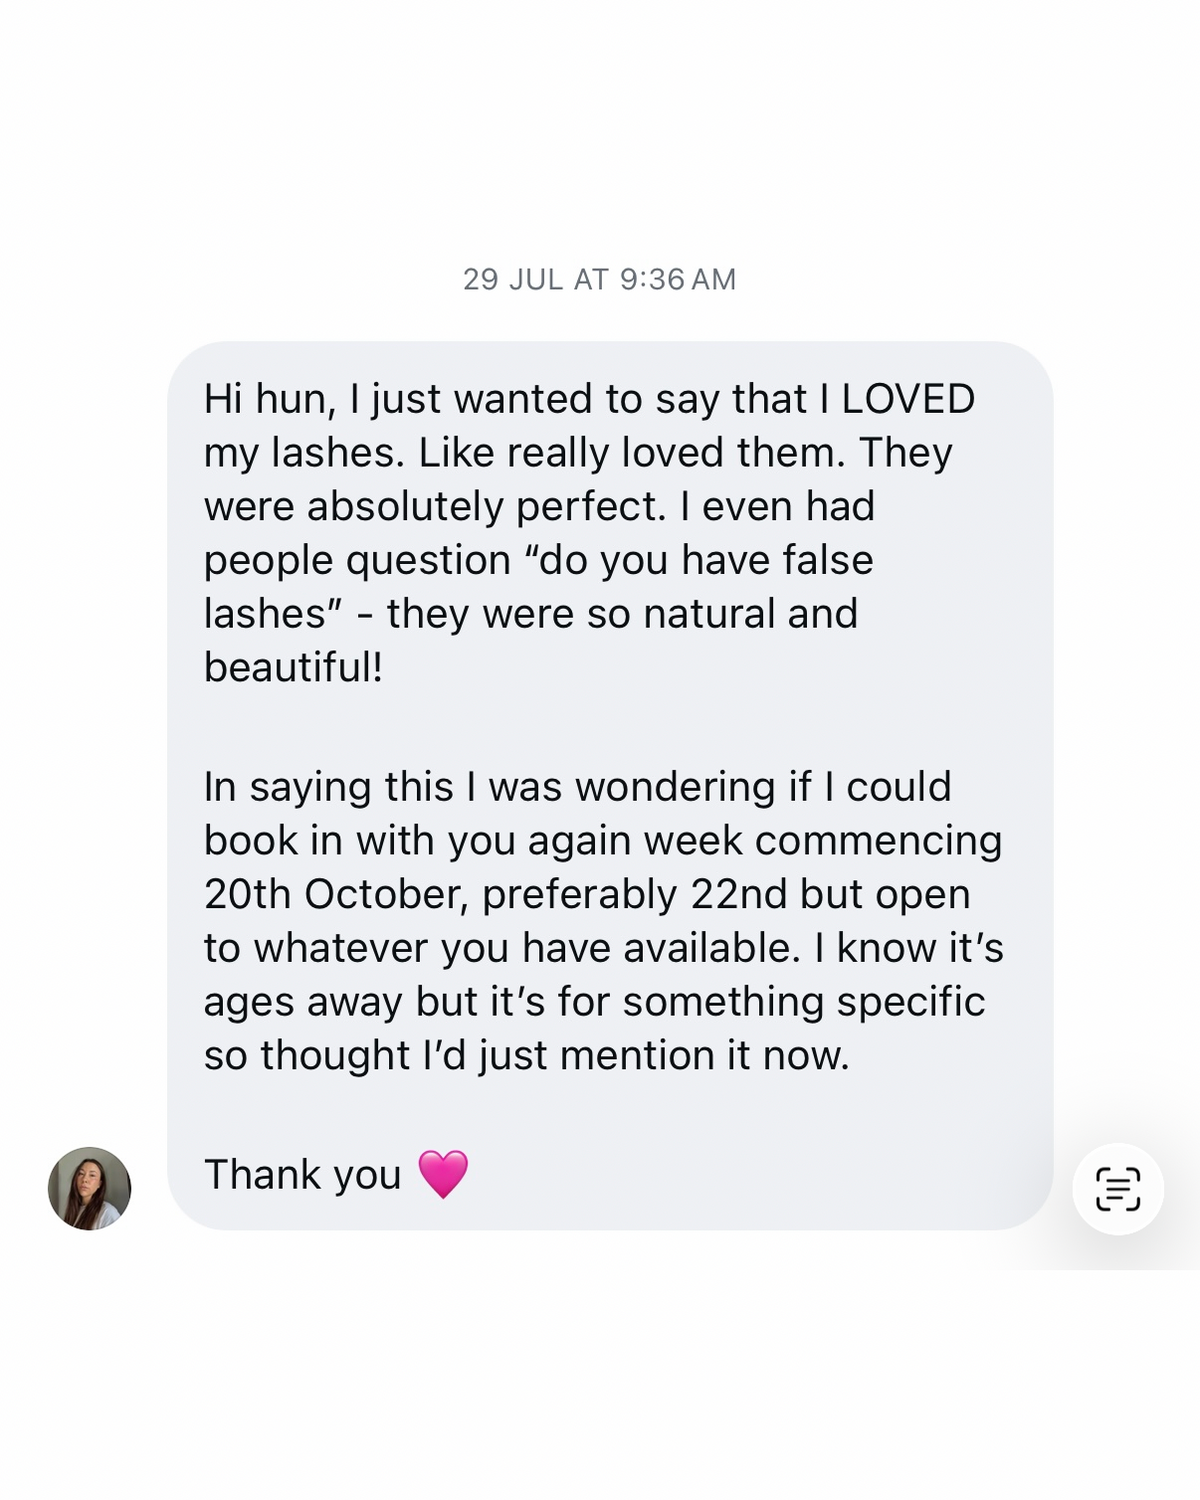
Task: Tap the '20th October' date text
Action: (x=336, y=894)
